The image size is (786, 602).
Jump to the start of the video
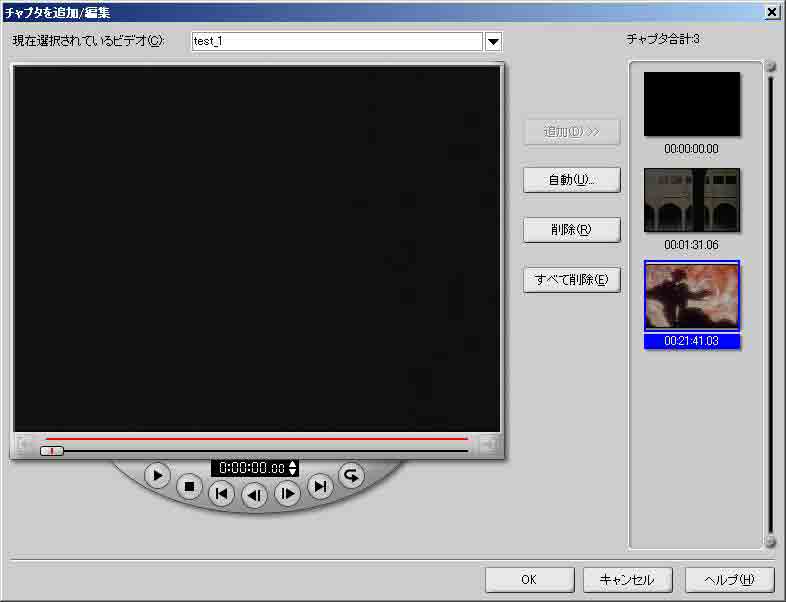tap(221, 494)
